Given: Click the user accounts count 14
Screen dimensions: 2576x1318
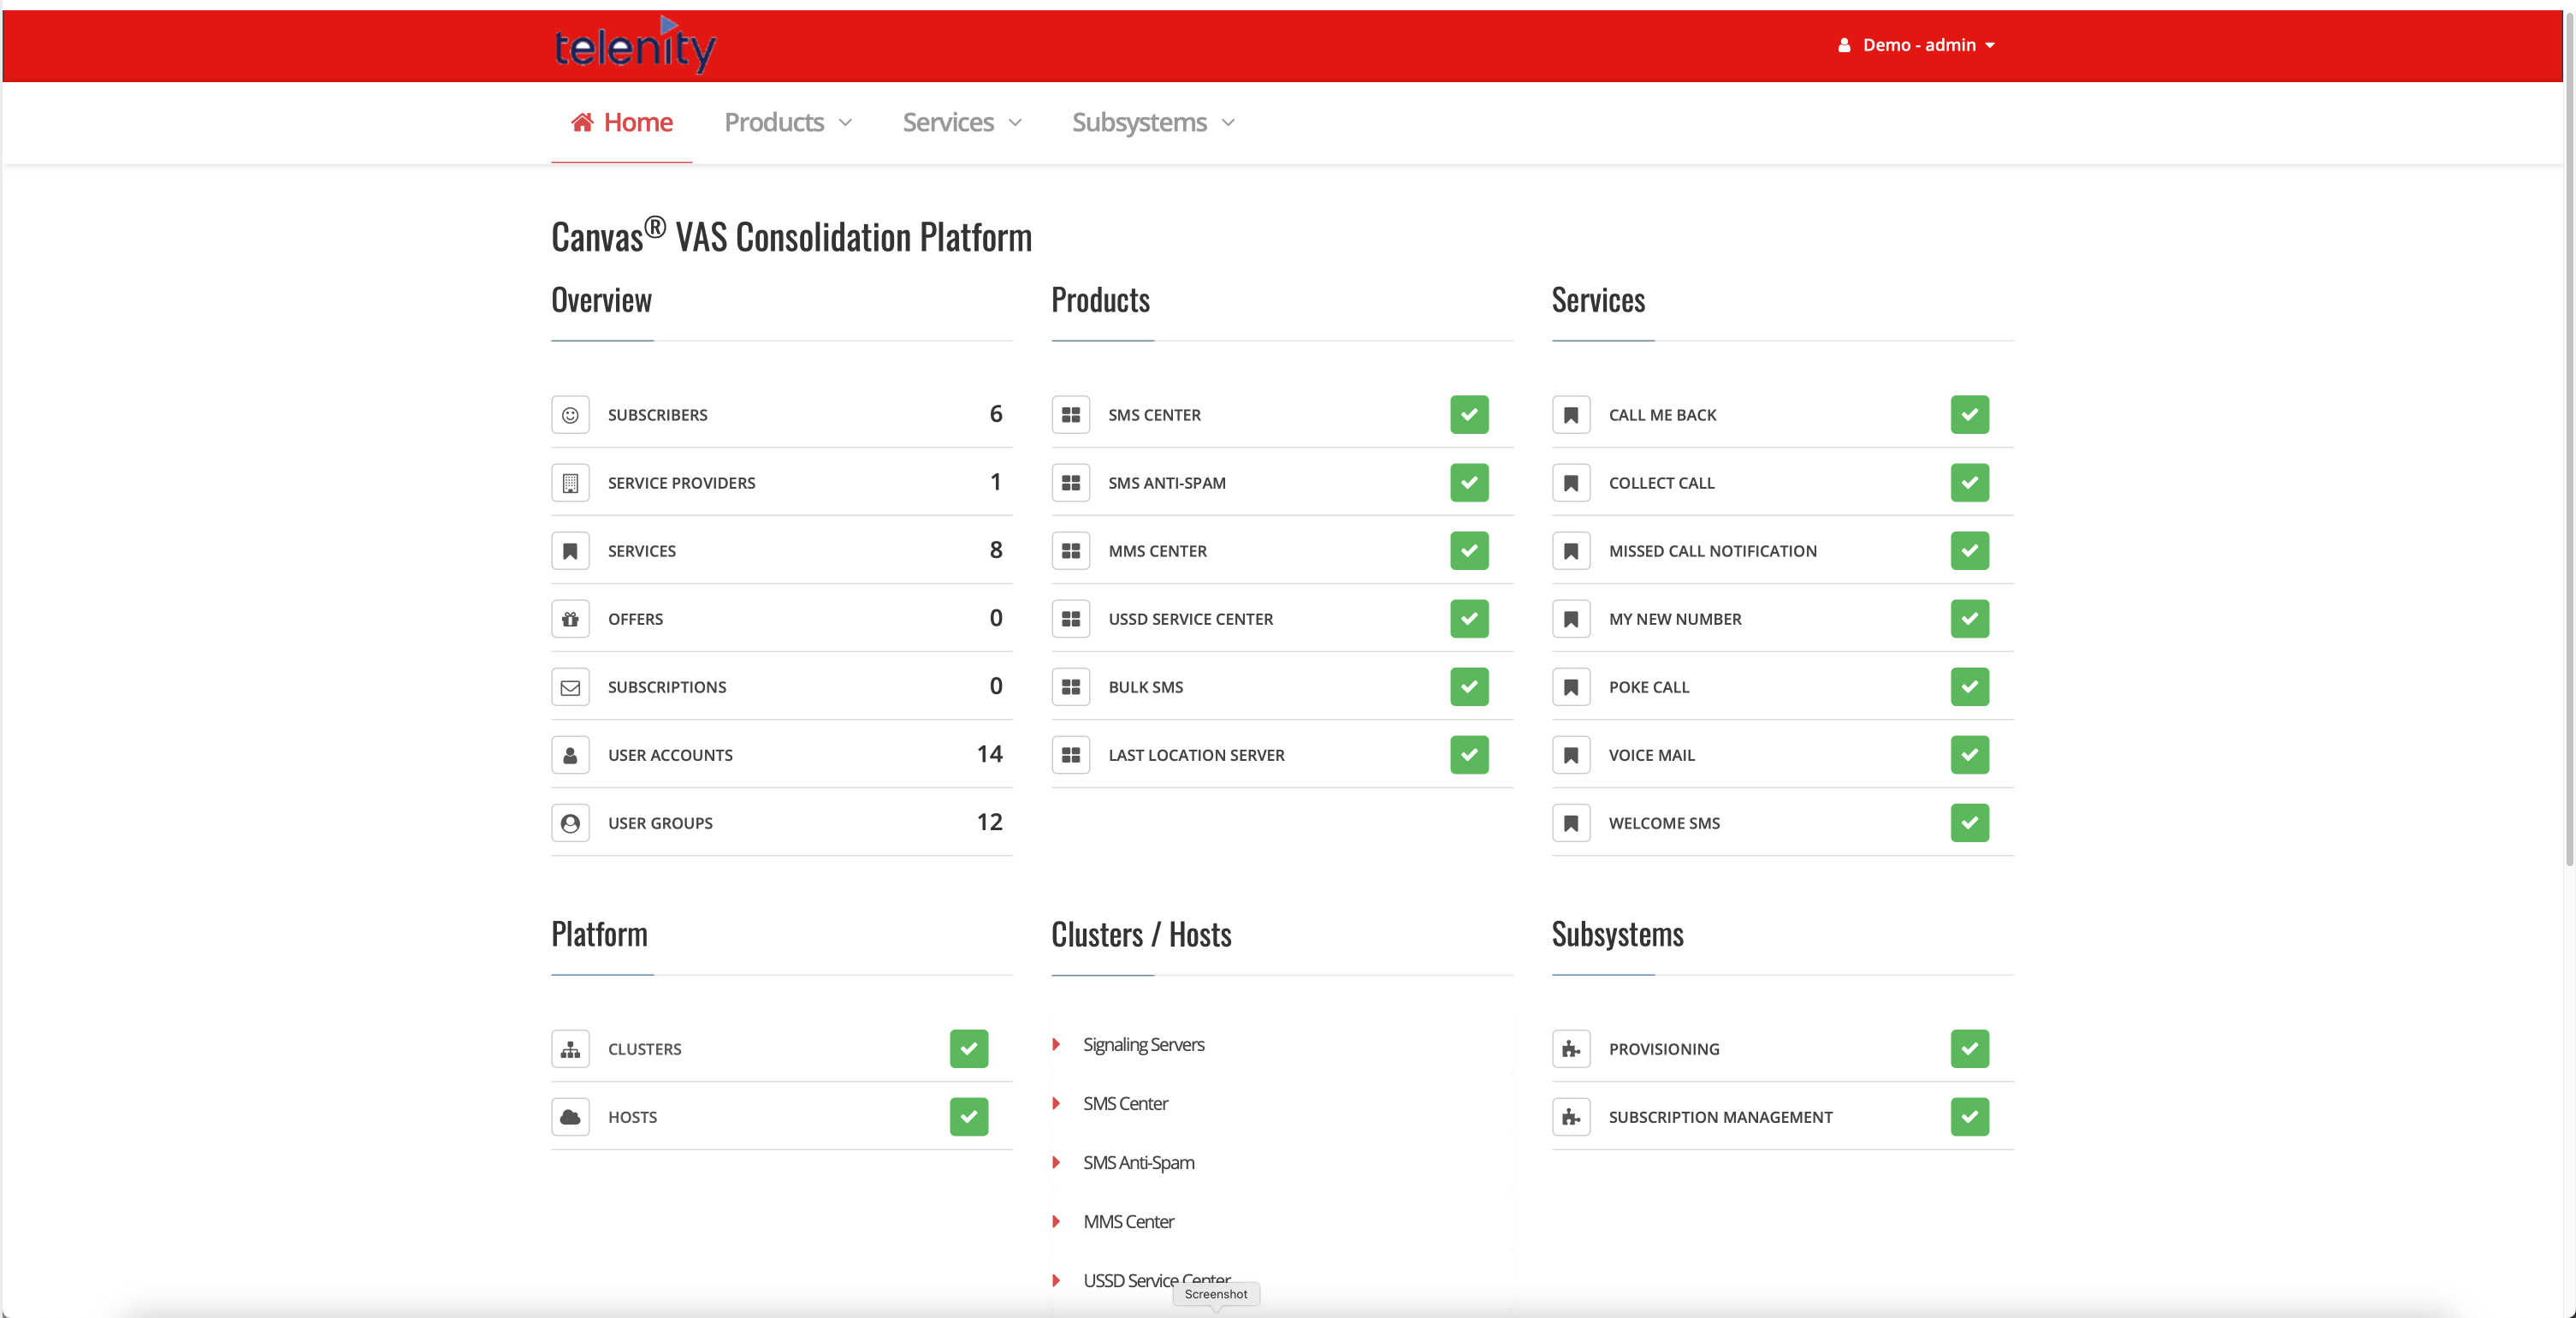Looking at the screenshot, I should pos(989,754).
